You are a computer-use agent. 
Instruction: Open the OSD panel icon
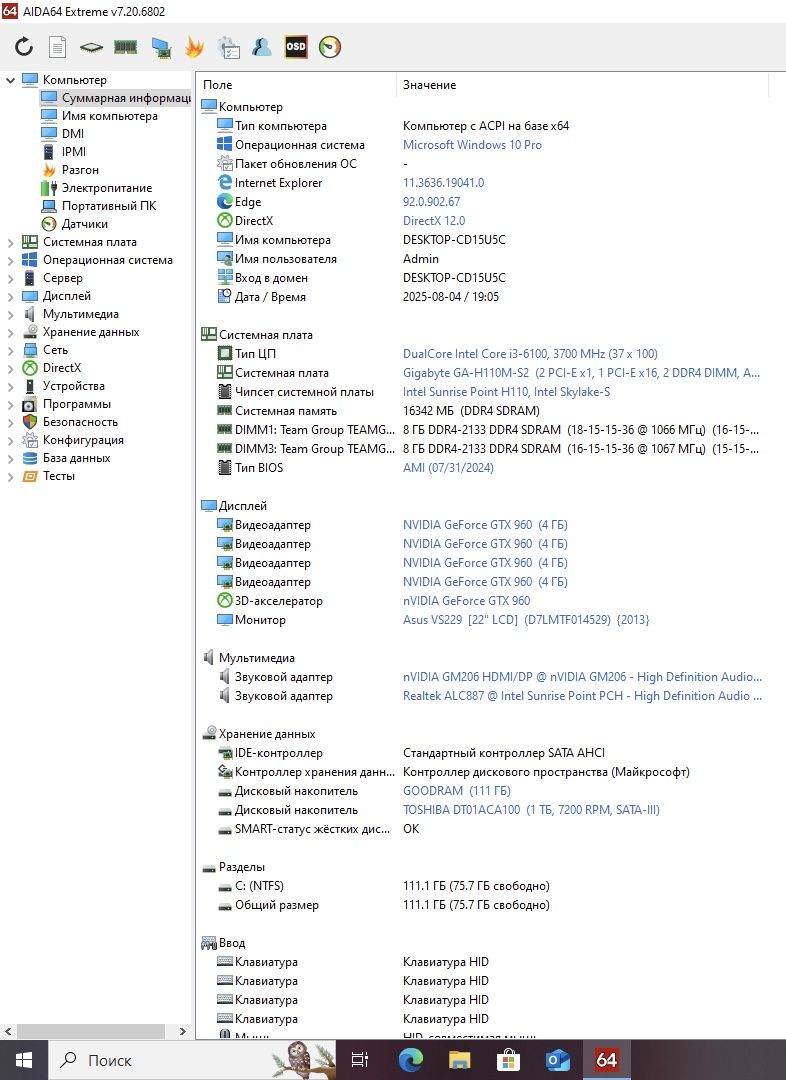(296, 47)
